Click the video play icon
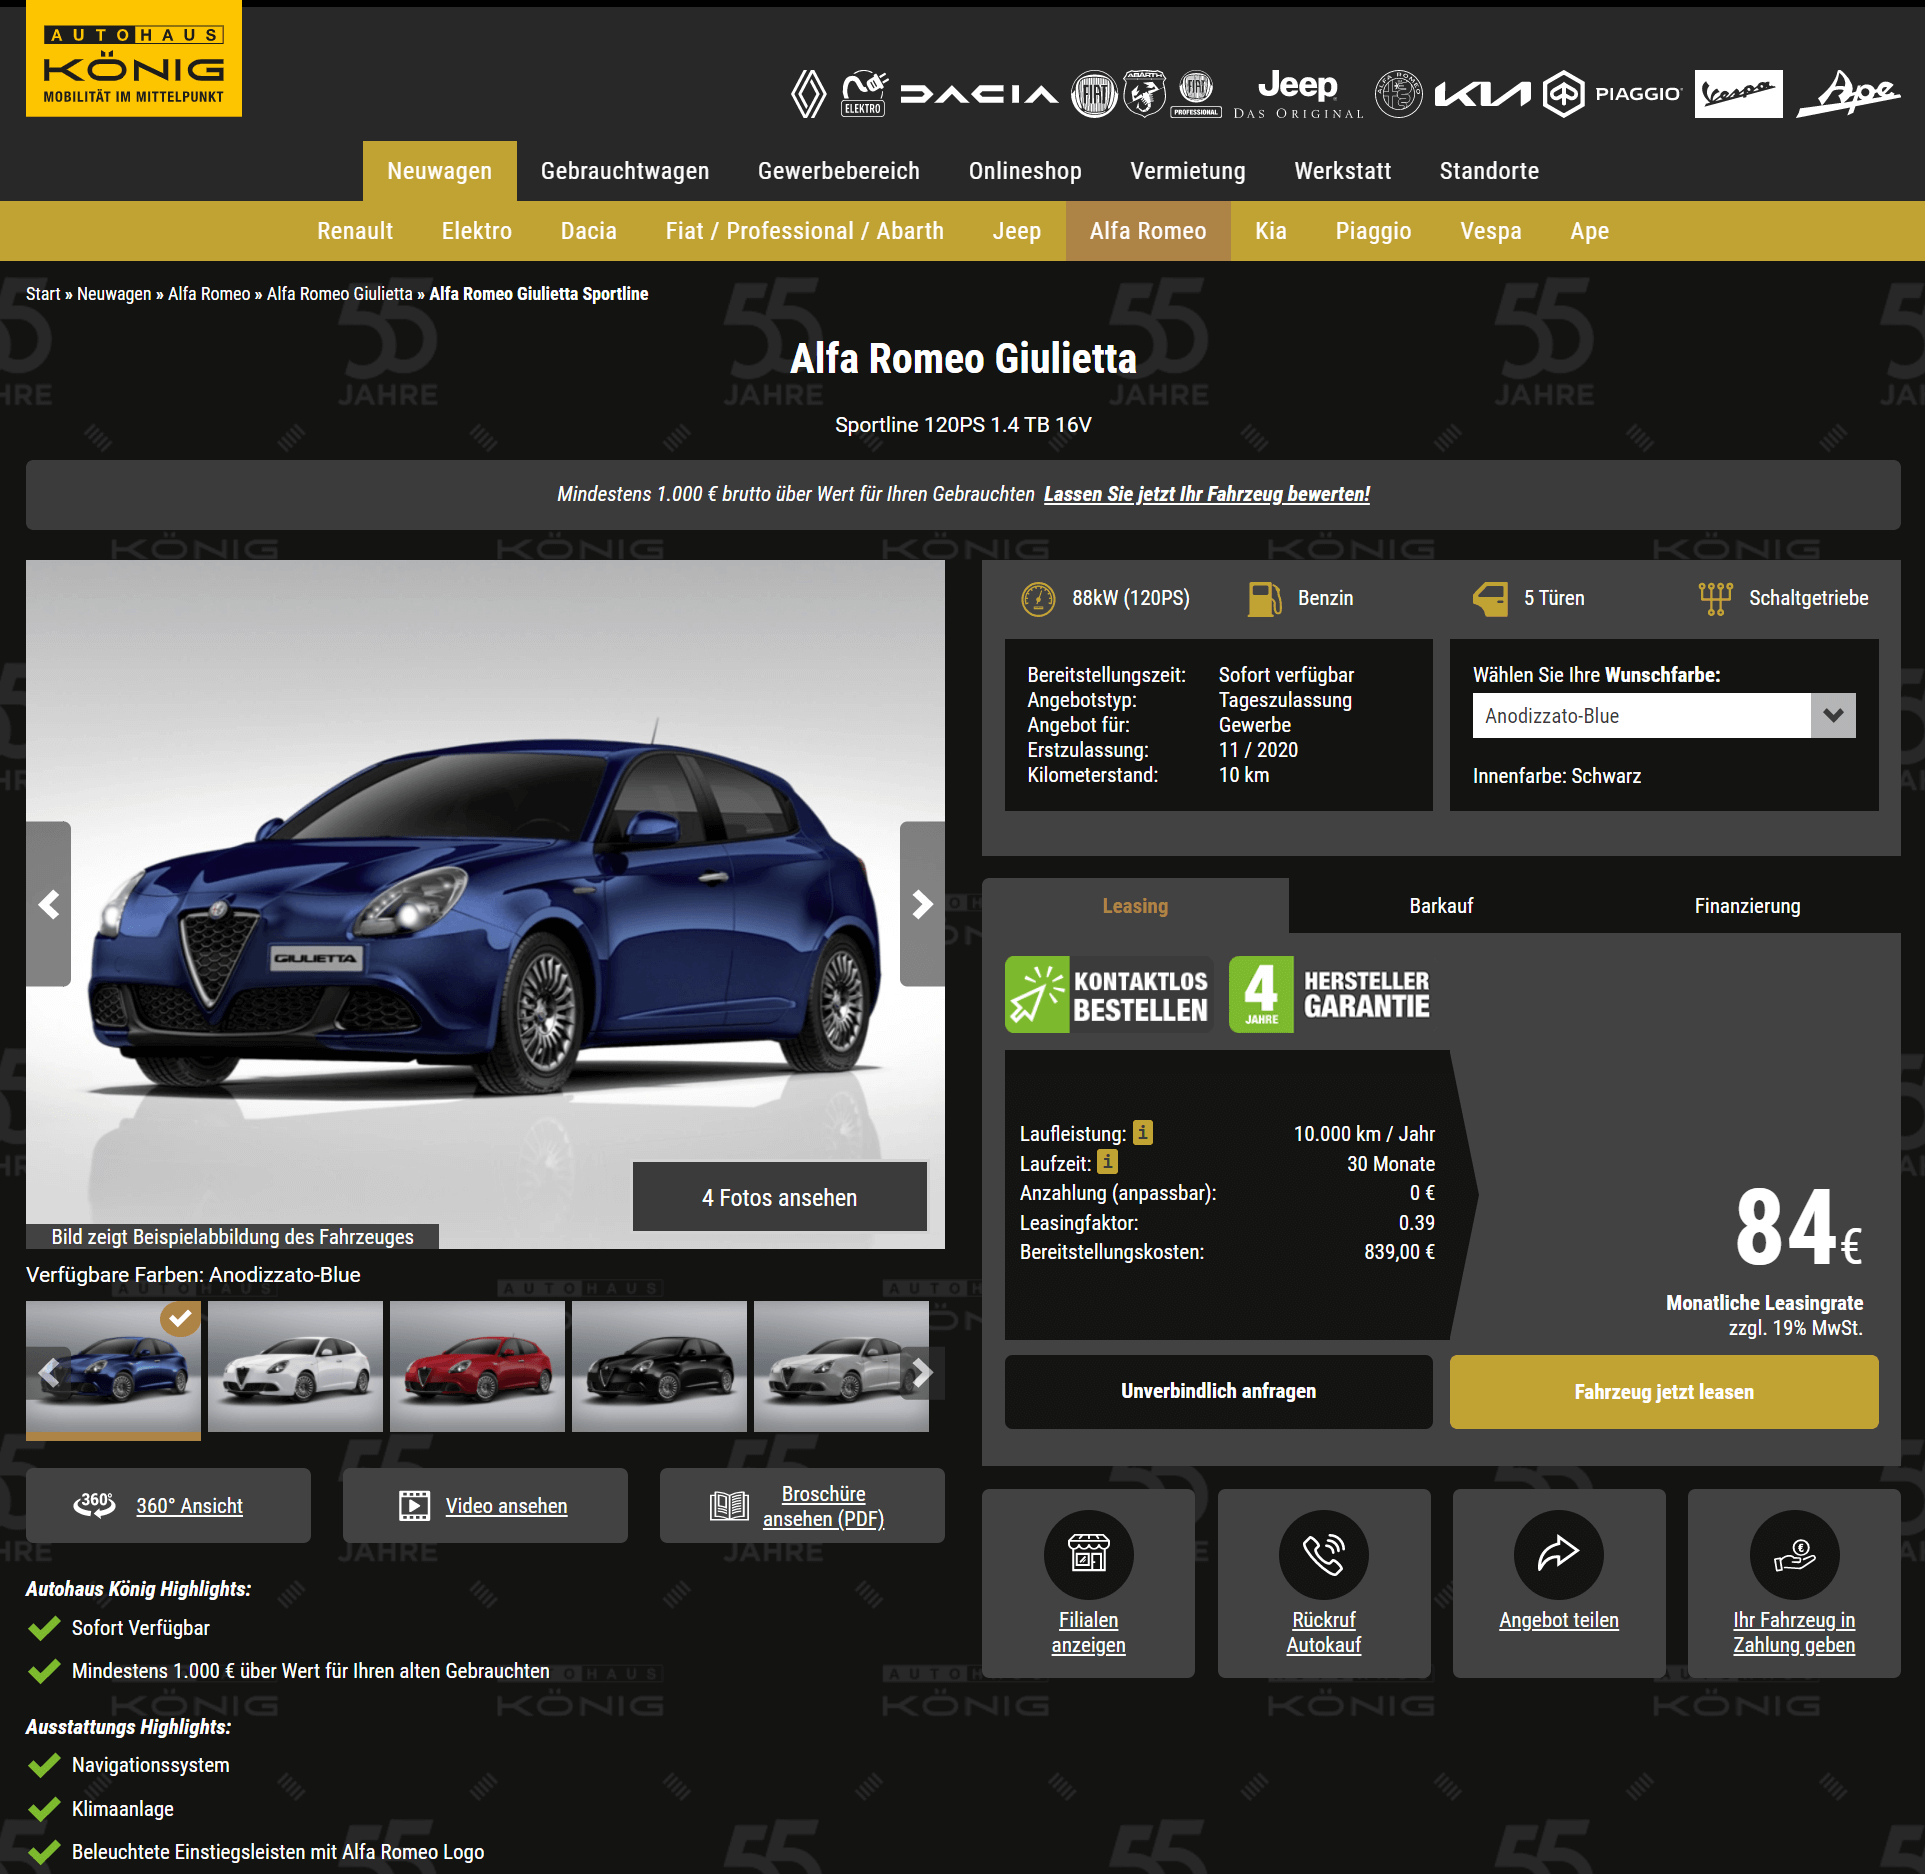Viewport: 1925px width, 1874px height. coord(414,1505)
